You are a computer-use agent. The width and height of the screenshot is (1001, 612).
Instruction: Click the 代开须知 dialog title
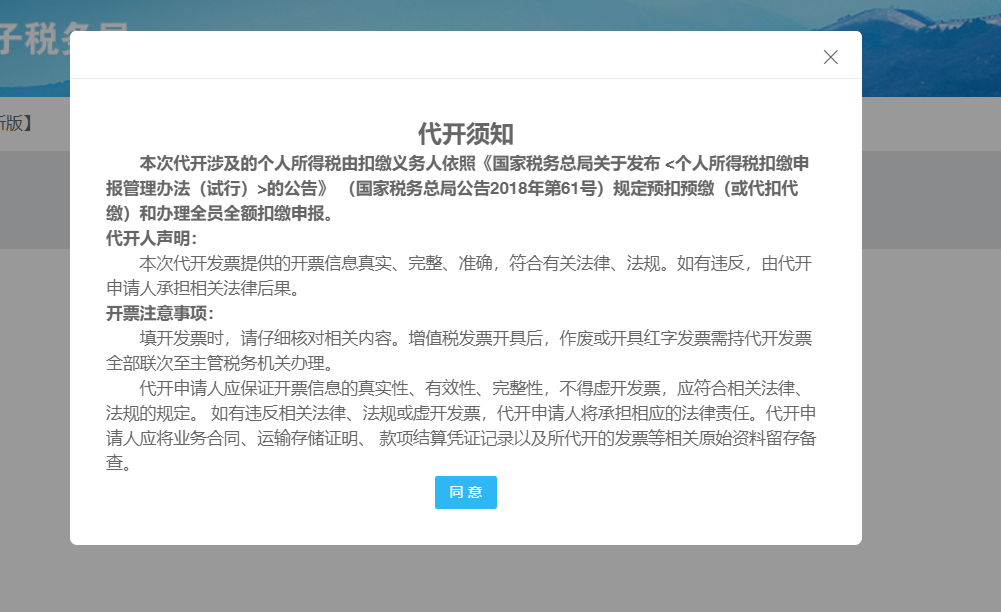click(466, 133)
